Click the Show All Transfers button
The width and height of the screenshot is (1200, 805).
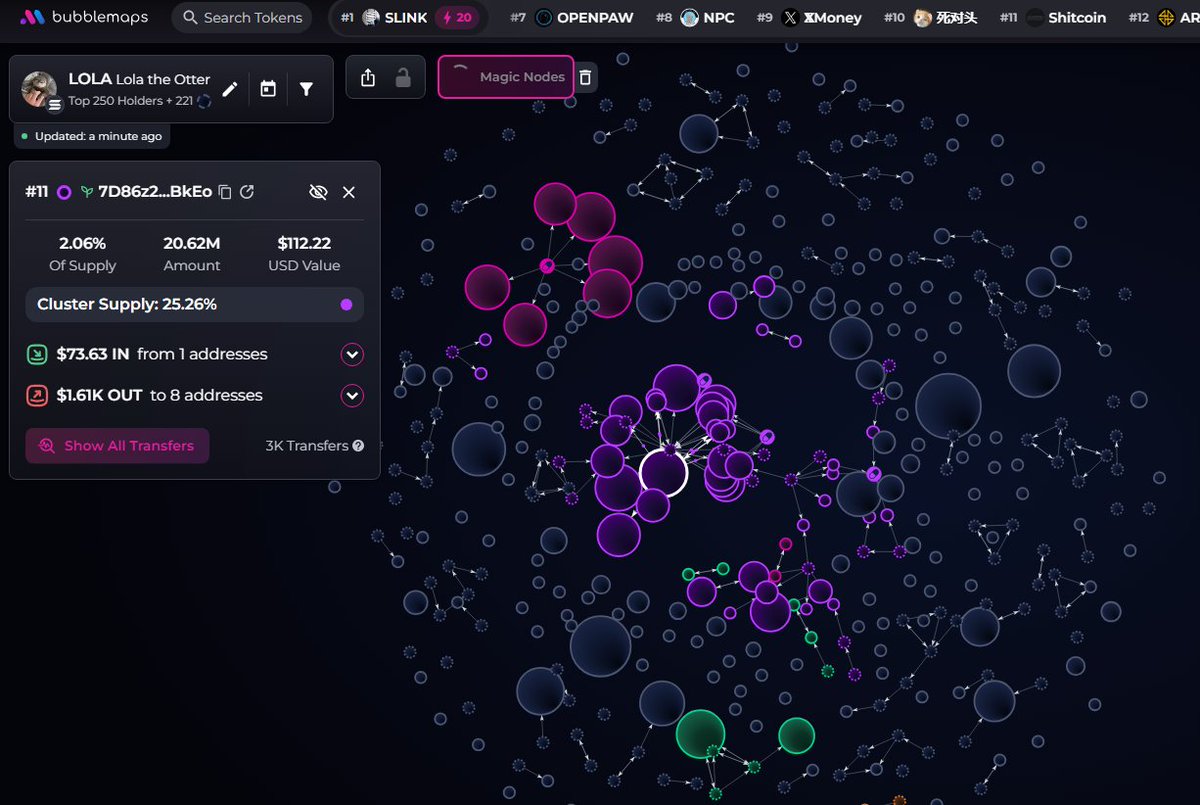point(117,446)
